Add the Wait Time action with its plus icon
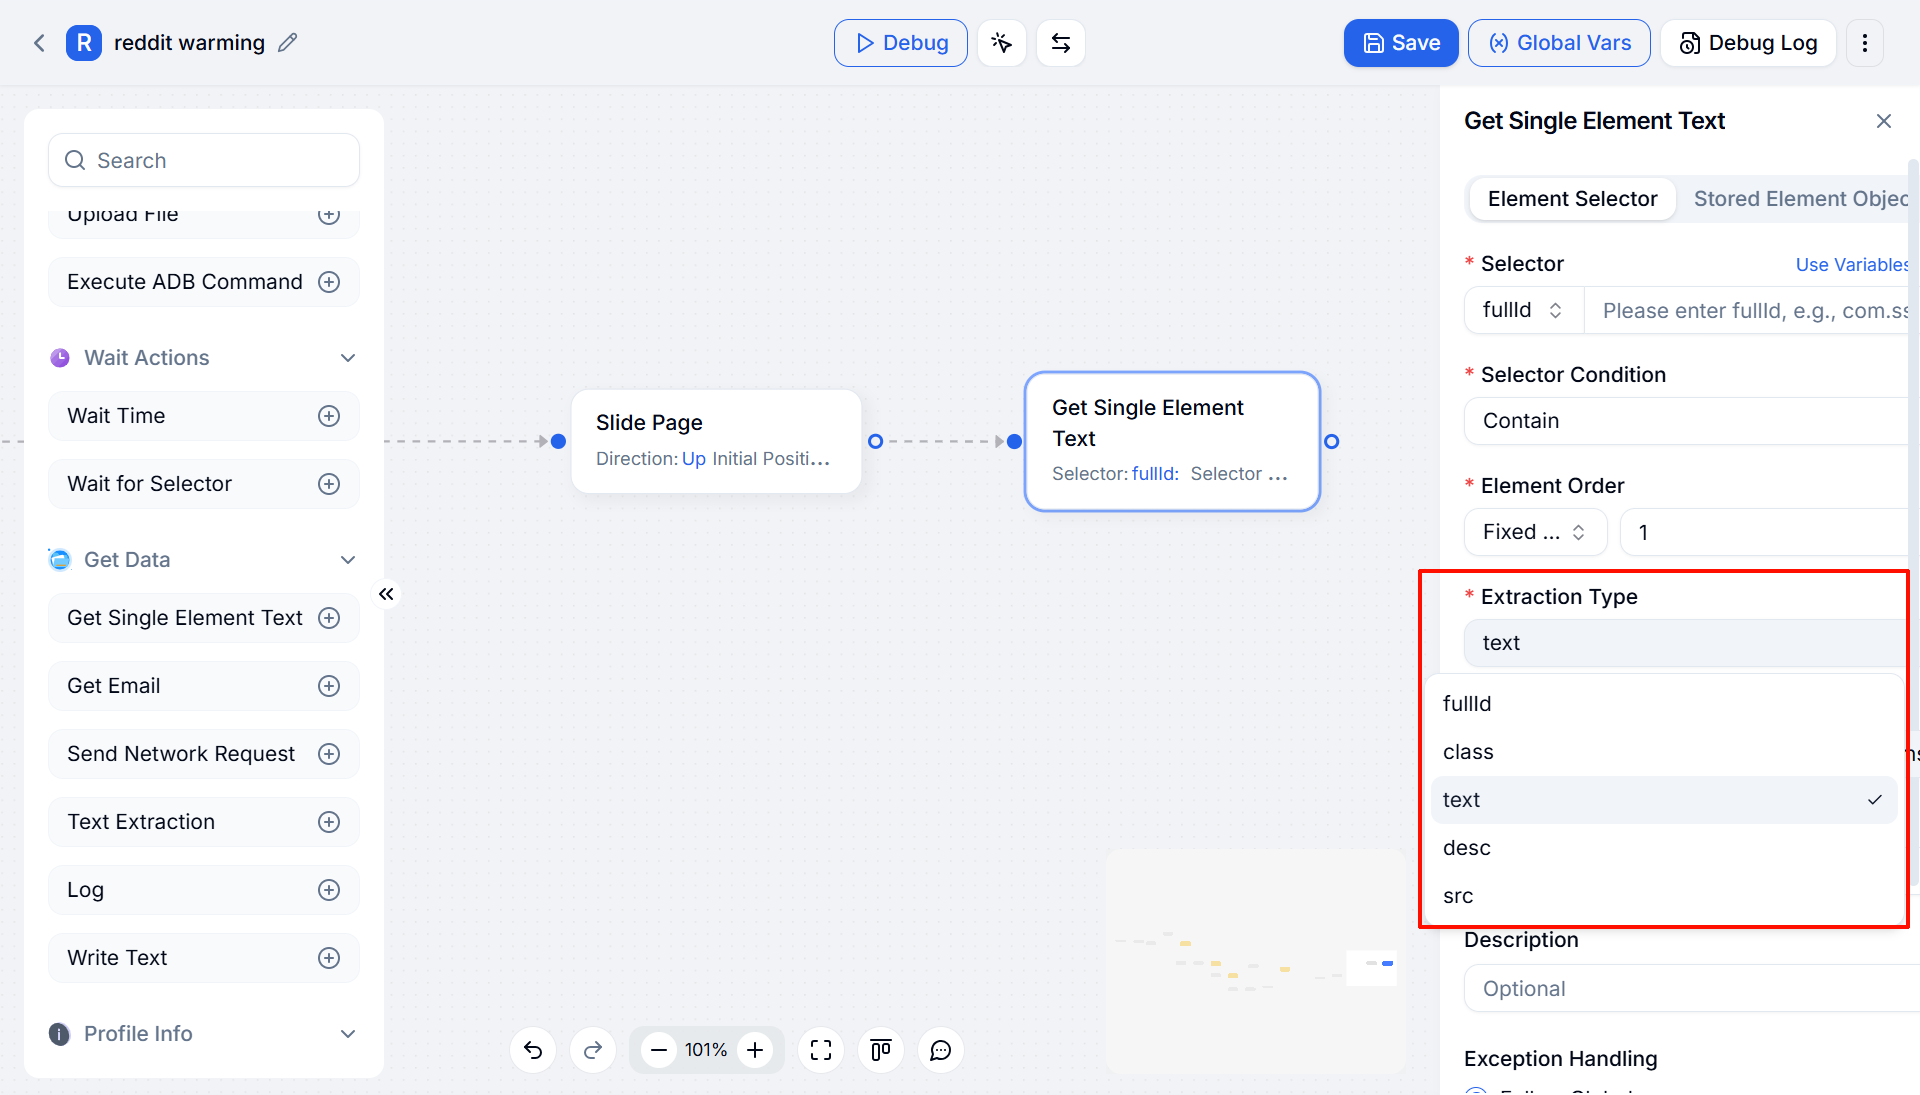 click(329, 416)
